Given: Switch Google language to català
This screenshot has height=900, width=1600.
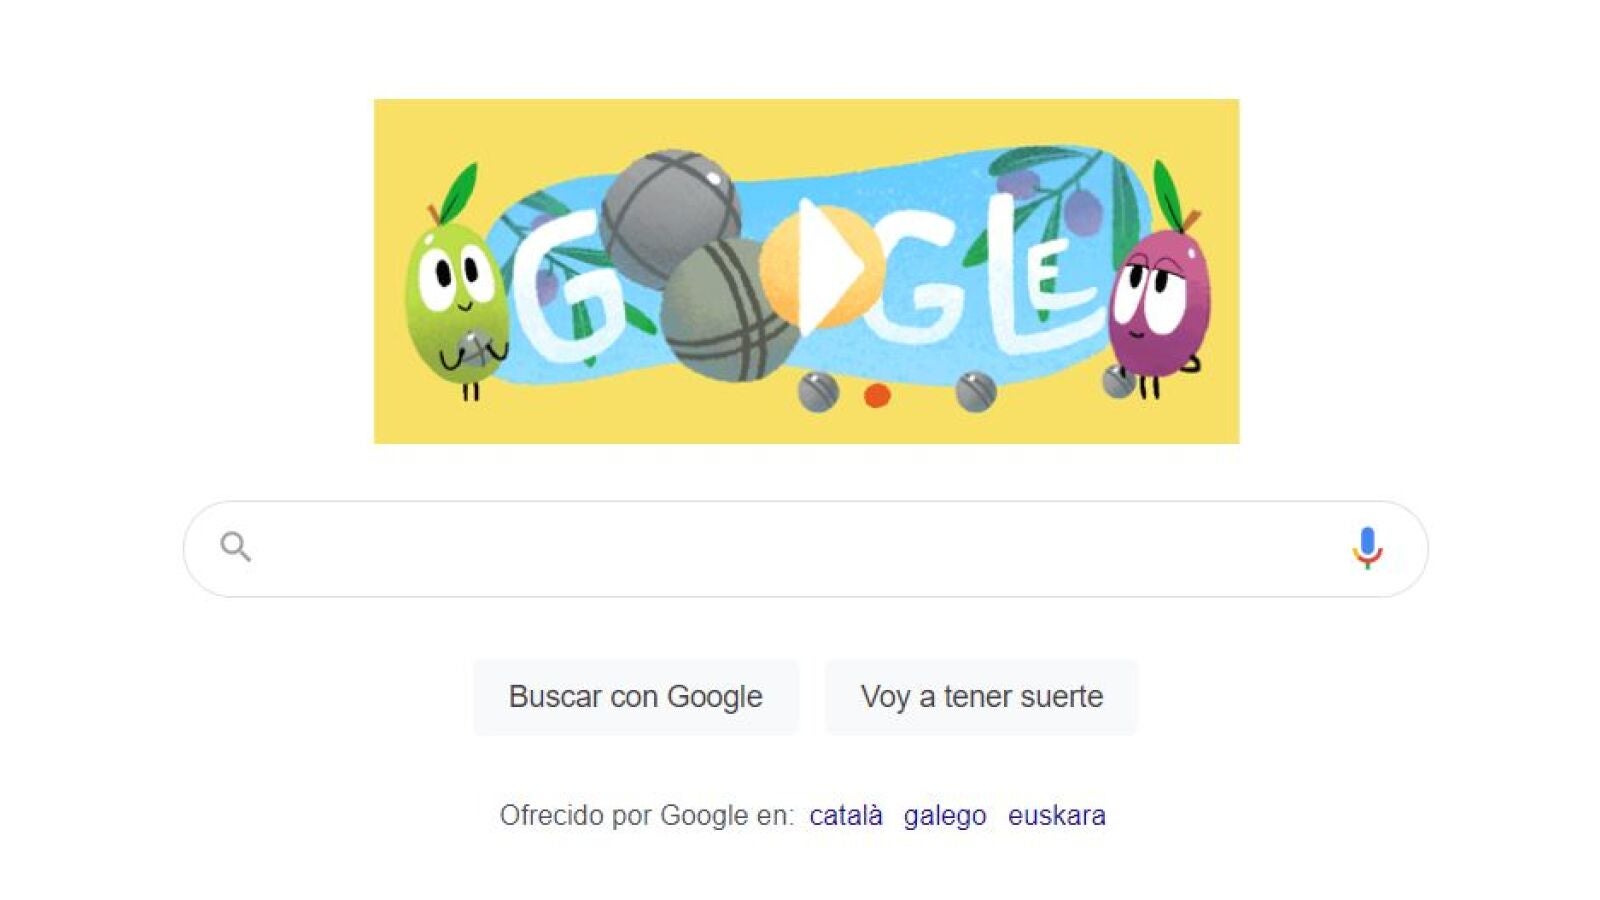Looking at the screenshot, I should tap(846, 815).
